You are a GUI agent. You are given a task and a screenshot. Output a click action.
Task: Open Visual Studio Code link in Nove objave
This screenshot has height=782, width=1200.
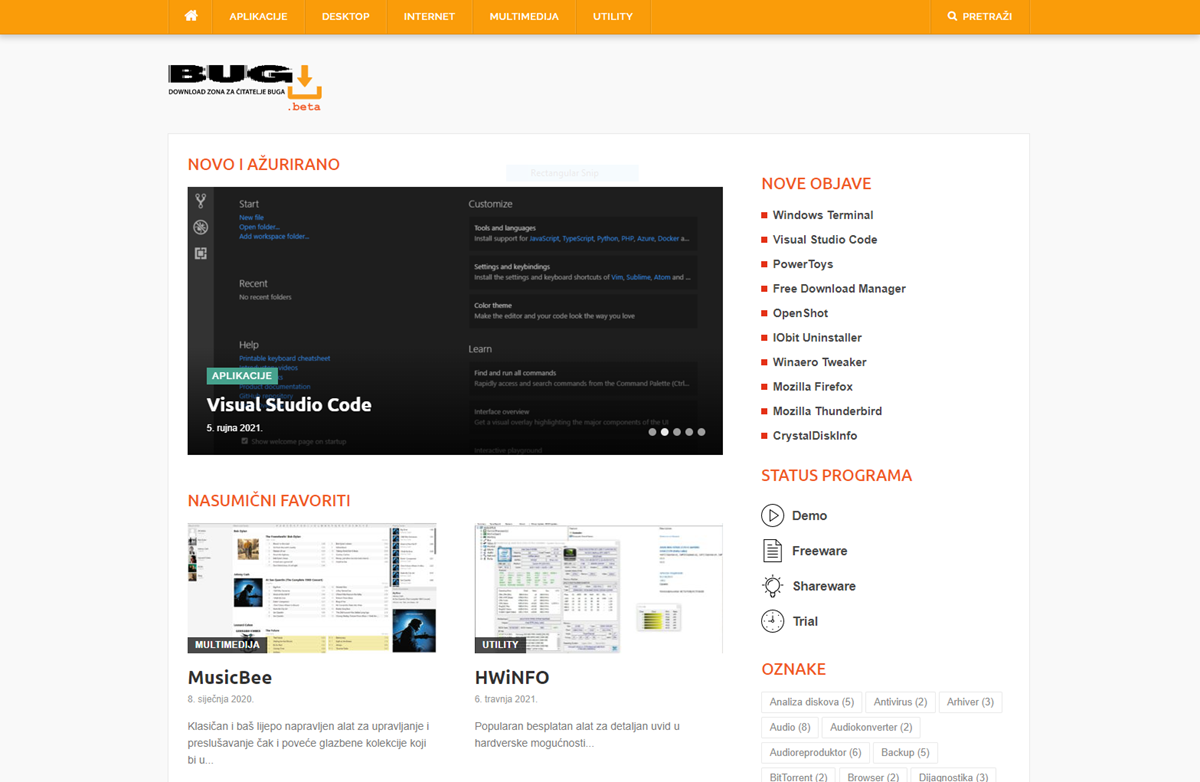point(825,240)
